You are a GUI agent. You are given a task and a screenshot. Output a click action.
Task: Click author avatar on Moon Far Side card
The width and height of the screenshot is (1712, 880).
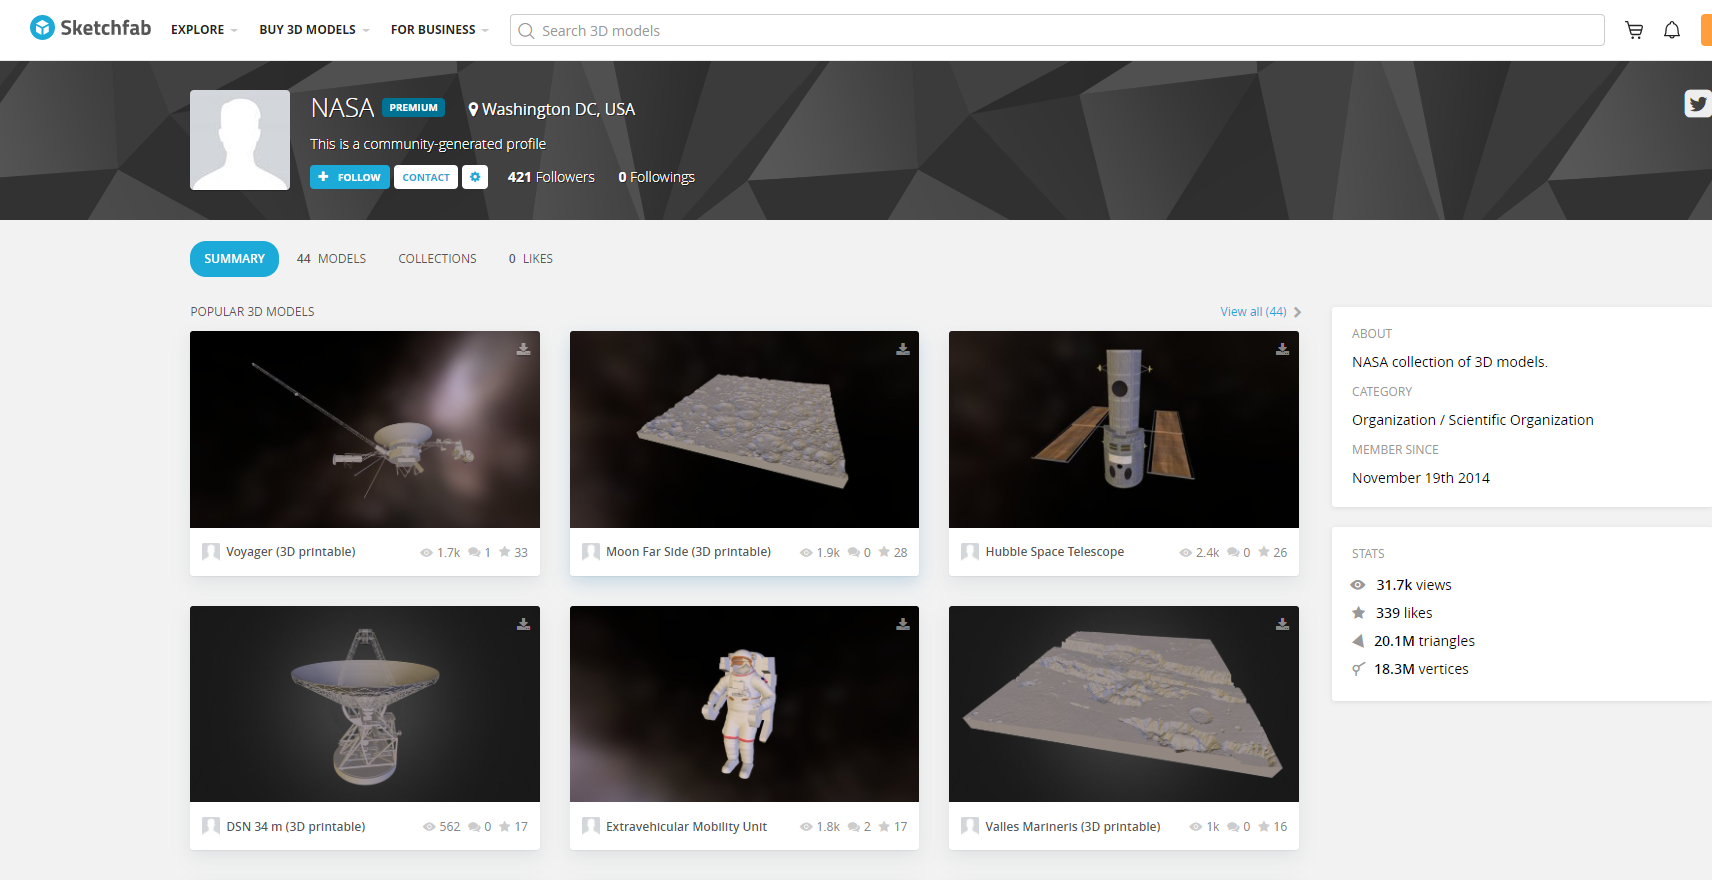(591, 552)
